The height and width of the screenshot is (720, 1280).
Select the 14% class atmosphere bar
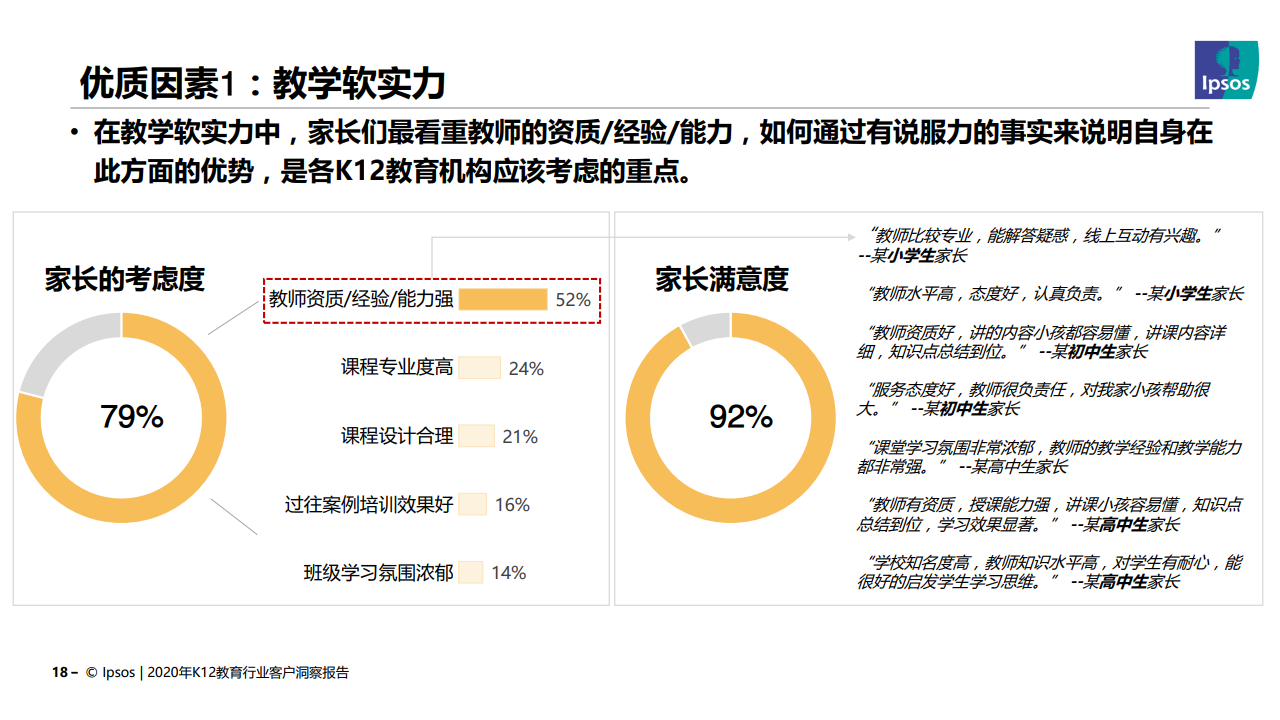(471, 572)
